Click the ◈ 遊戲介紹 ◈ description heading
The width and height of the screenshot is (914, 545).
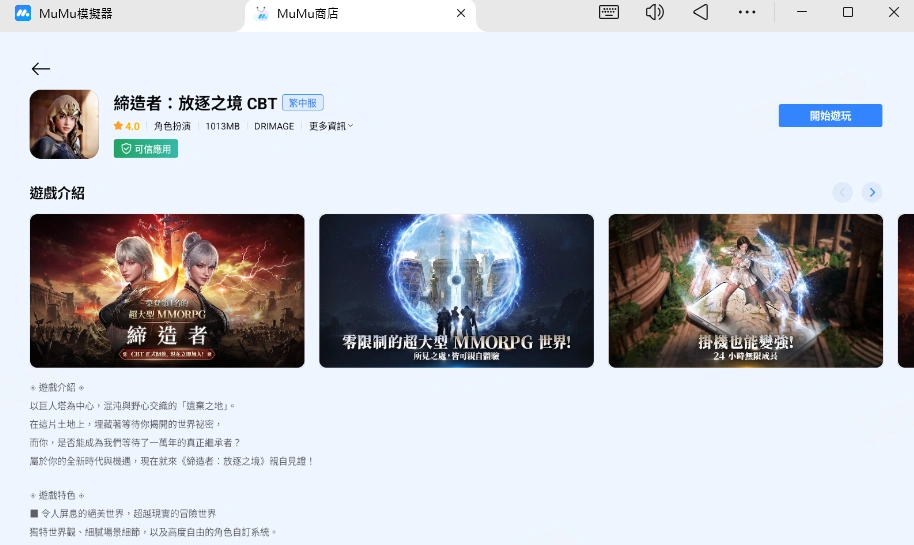[x=57, y=387]
